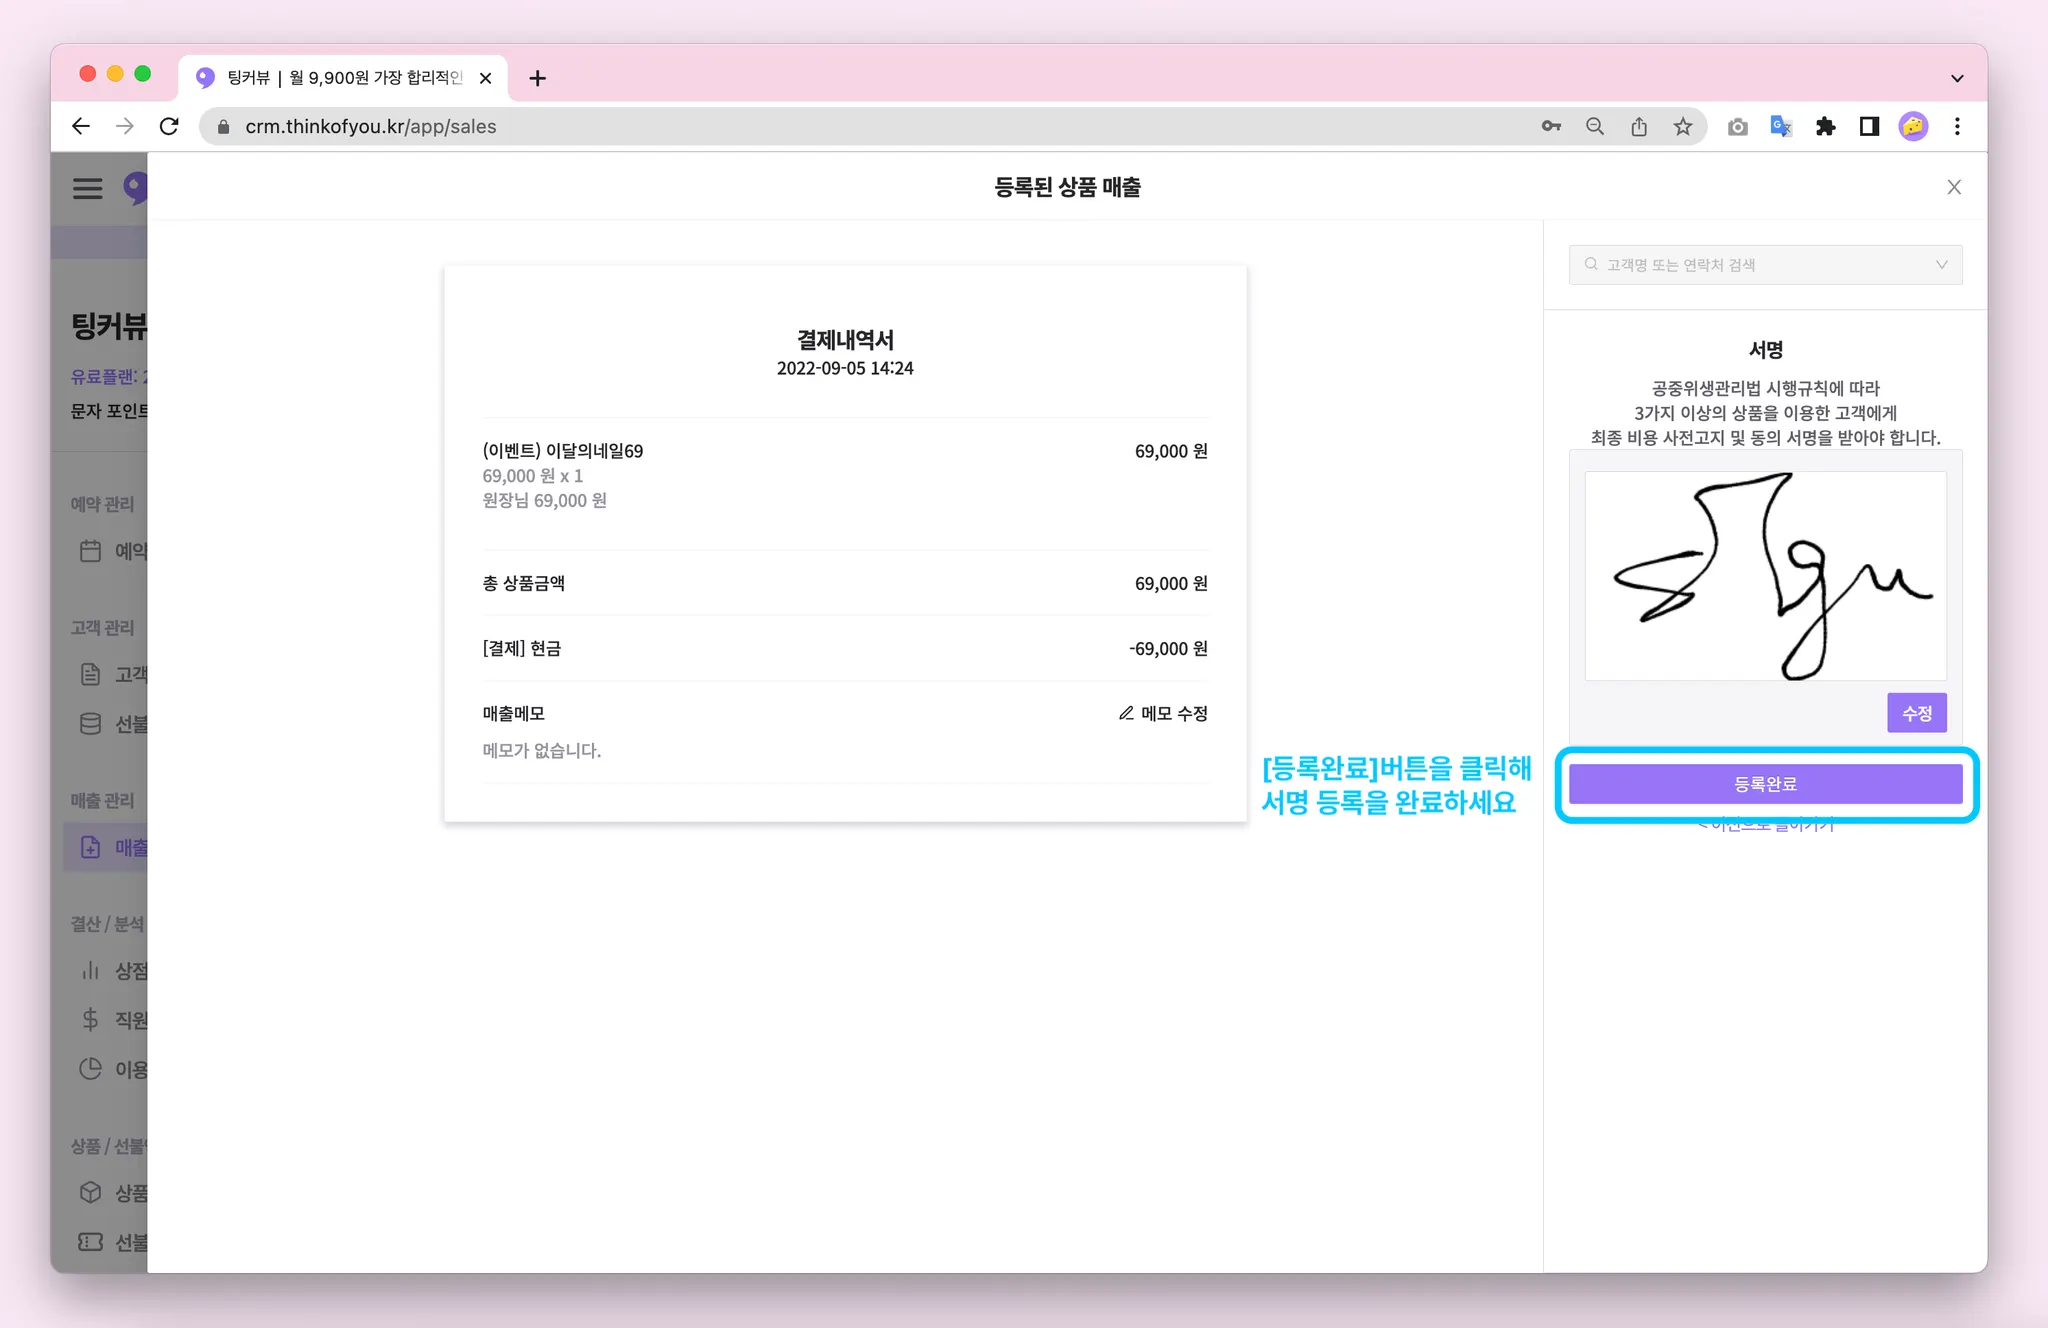Open the browser extensions puzzle icon
This screenshot has height=1328, width=2048.
tap(1825, 126)
